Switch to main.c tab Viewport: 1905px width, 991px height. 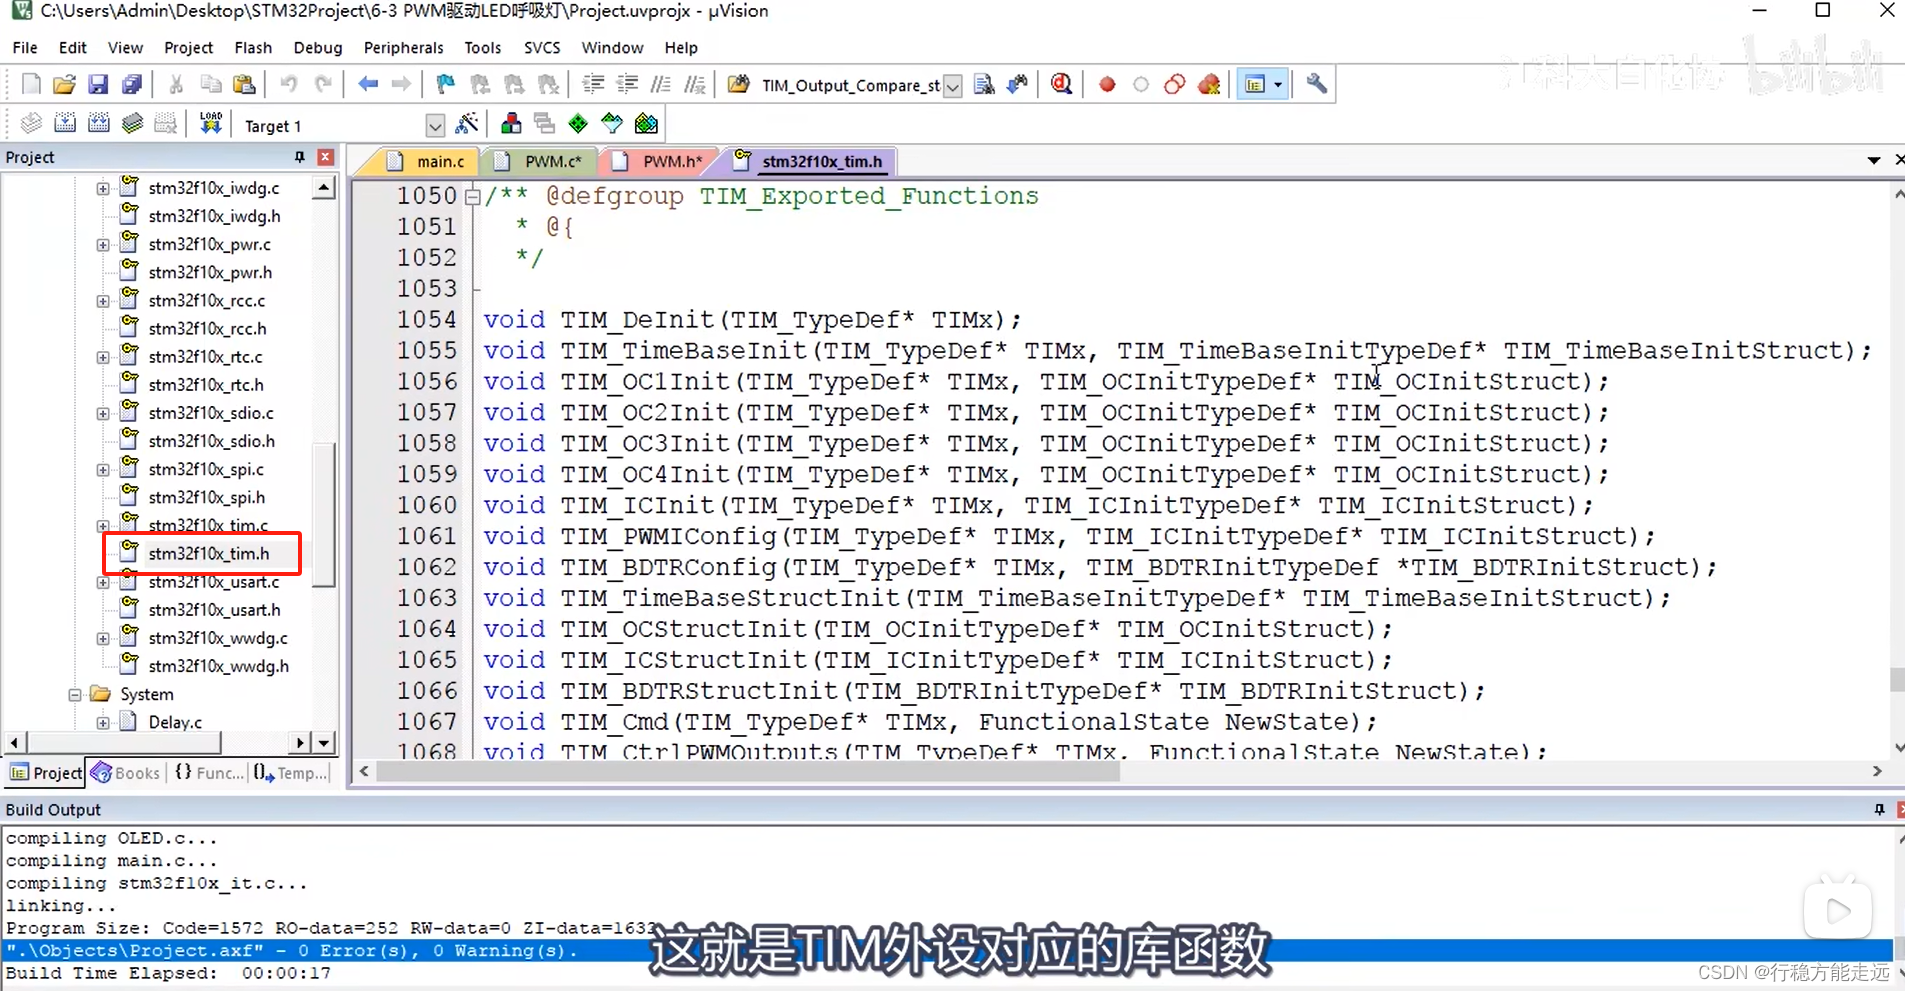pos(428,161)
